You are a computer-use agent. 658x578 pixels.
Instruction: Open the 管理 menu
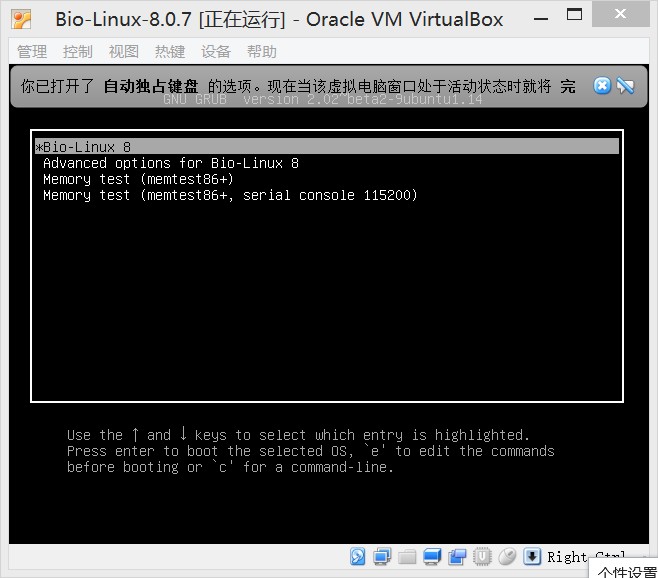pos(32,52)
